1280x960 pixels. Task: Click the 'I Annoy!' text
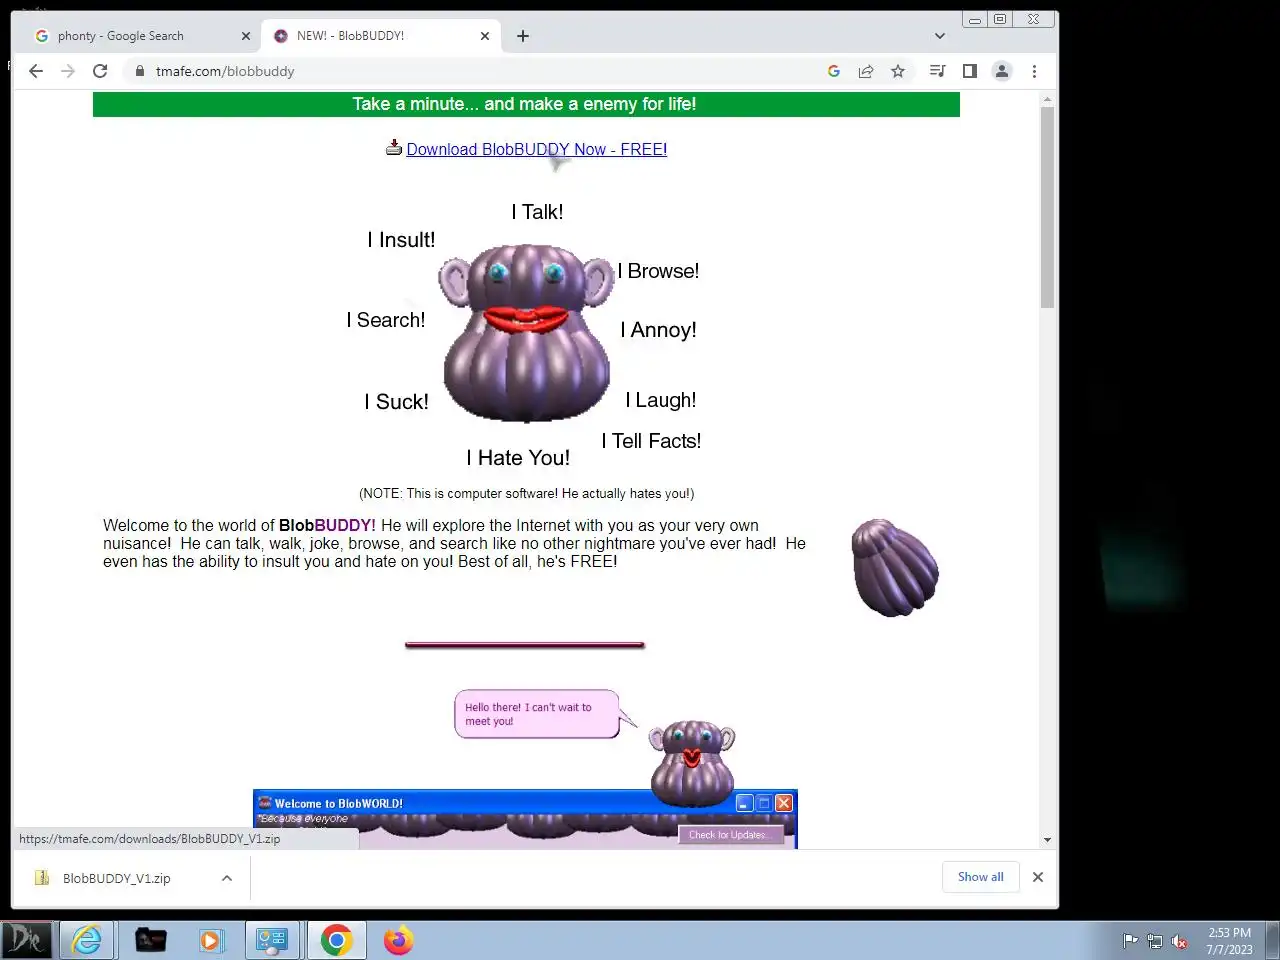(658, 330)
